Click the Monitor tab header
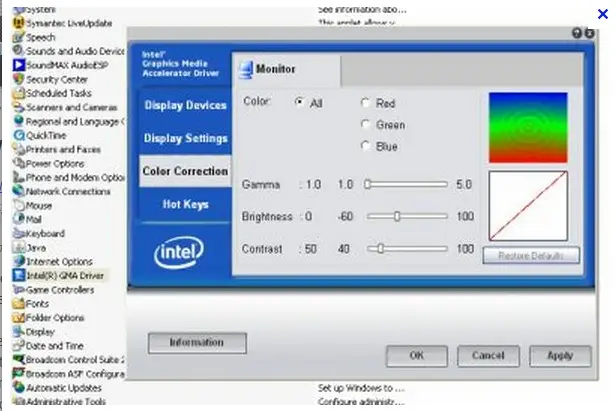 tap(287, 70)
